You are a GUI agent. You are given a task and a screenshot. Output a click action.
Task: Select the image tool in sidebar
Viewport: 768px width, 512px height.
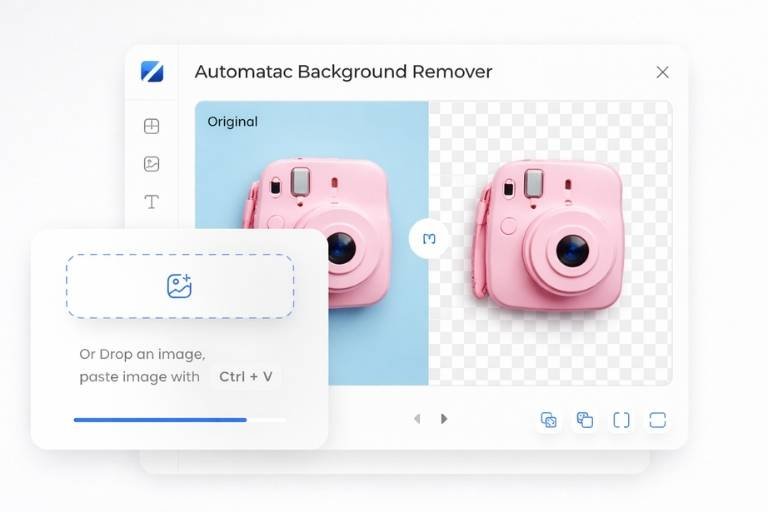152,164
